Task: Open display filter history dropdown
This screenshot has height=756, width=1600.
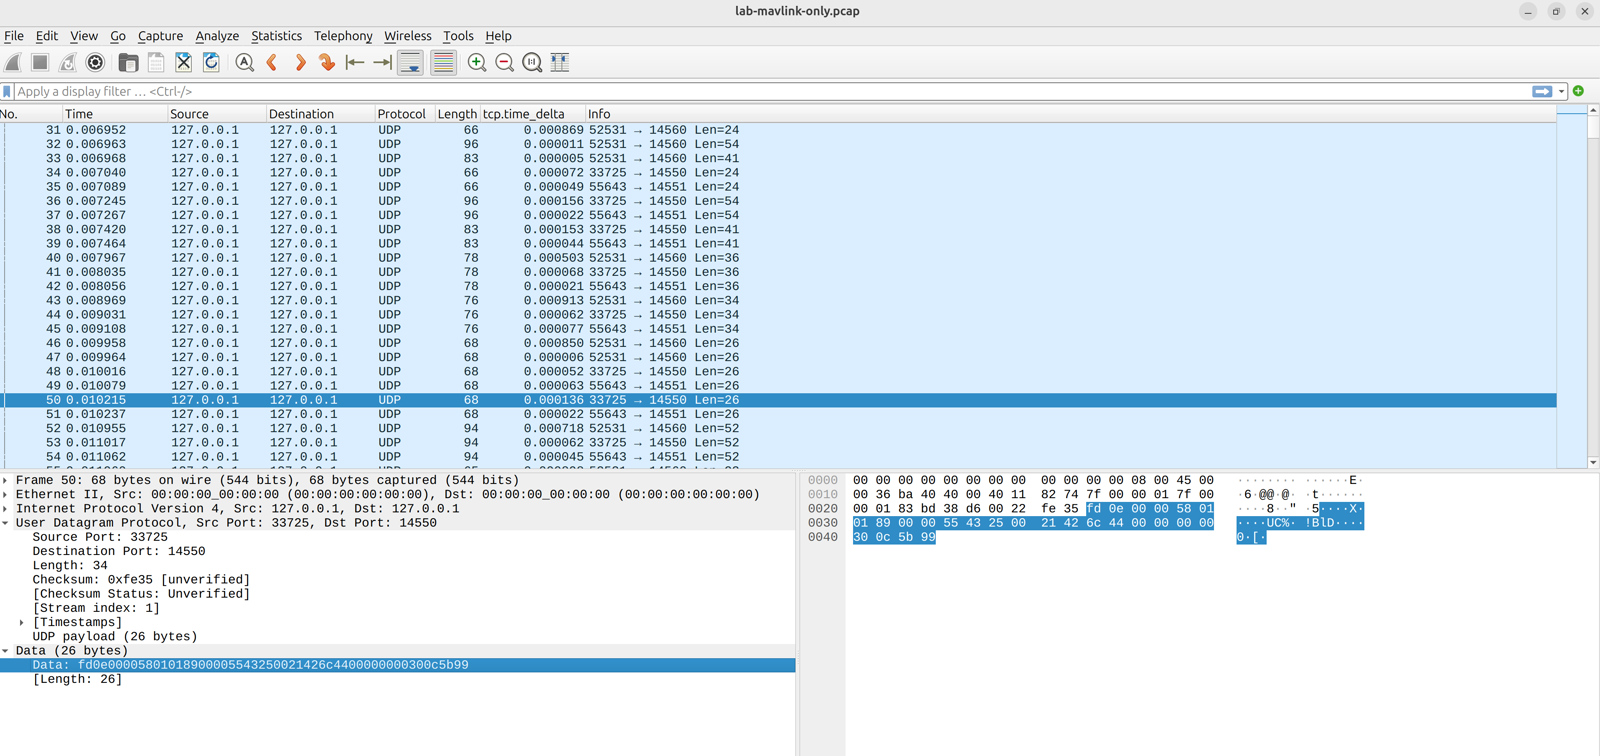Action: tap(1561, 91)
